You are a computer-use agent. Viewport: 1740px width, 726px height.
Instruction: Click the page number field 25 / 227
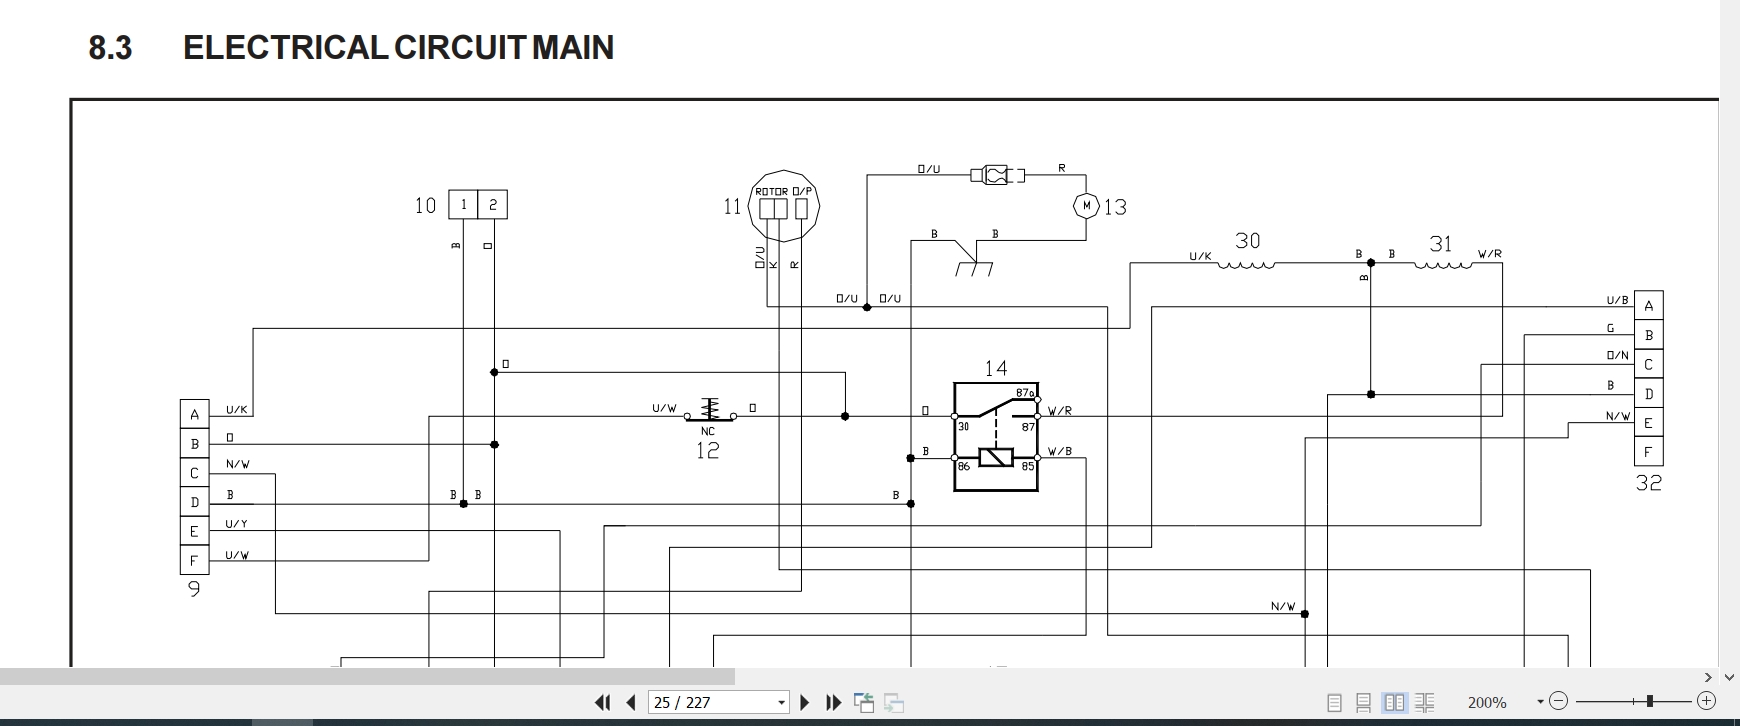coord(711,702)
